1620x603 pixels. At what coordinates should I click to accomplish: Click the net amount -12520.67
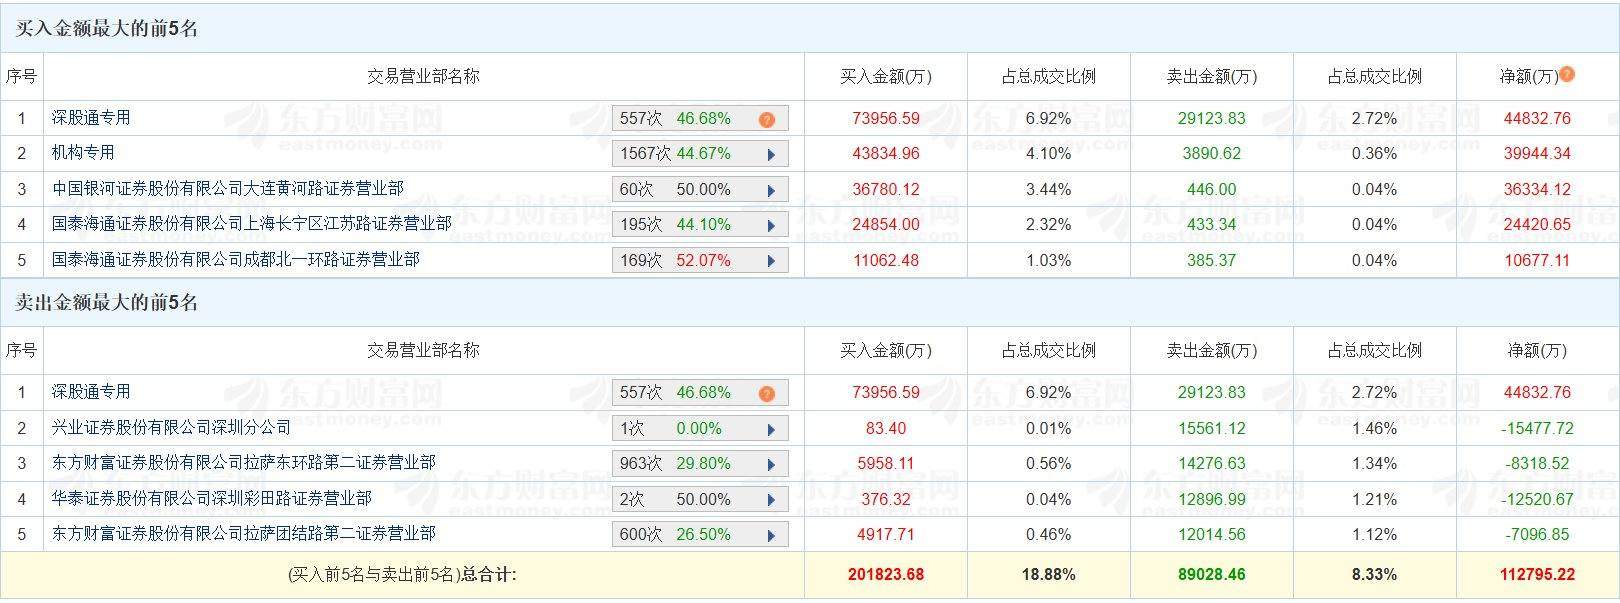pos(1537,499)
